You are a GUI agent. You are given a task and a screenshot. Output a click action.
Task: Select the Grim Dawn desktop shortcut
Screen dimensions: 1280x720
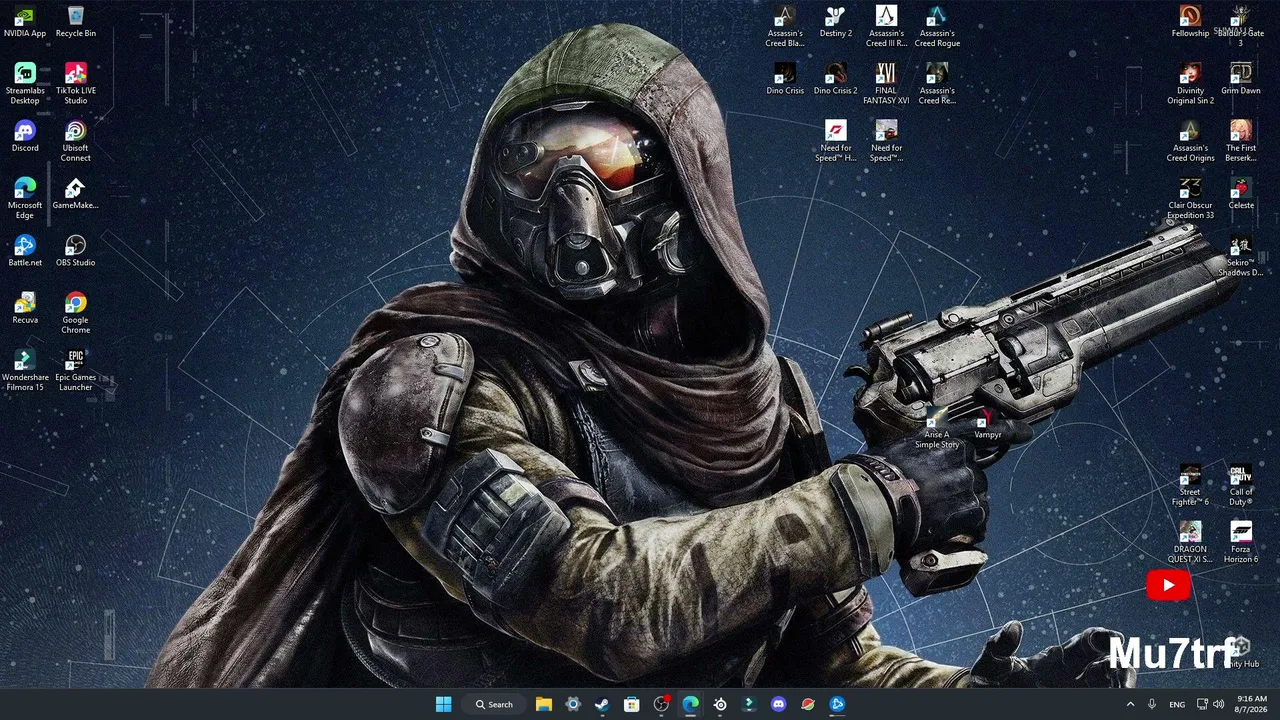1241,79
